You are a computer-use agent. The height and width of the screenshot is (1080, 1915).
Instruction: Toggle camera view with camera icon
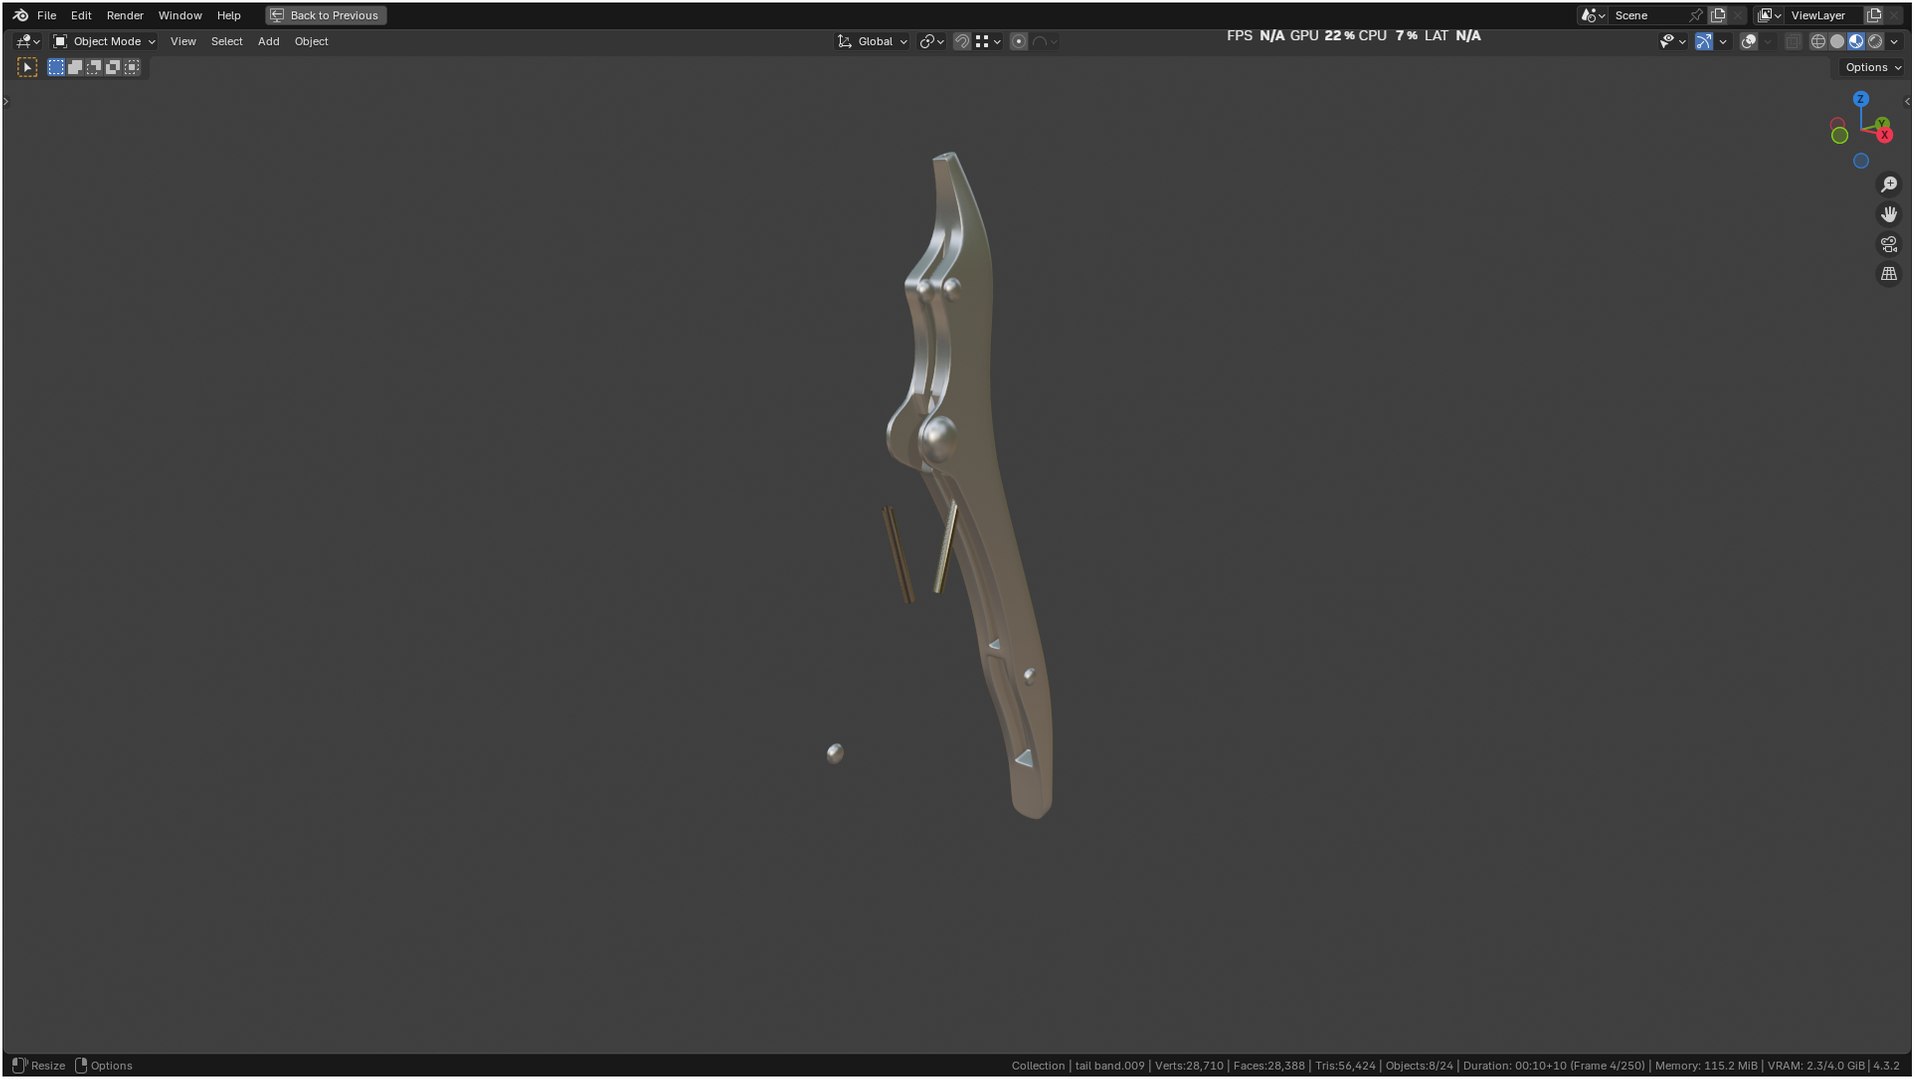[x=1888, y=244]
